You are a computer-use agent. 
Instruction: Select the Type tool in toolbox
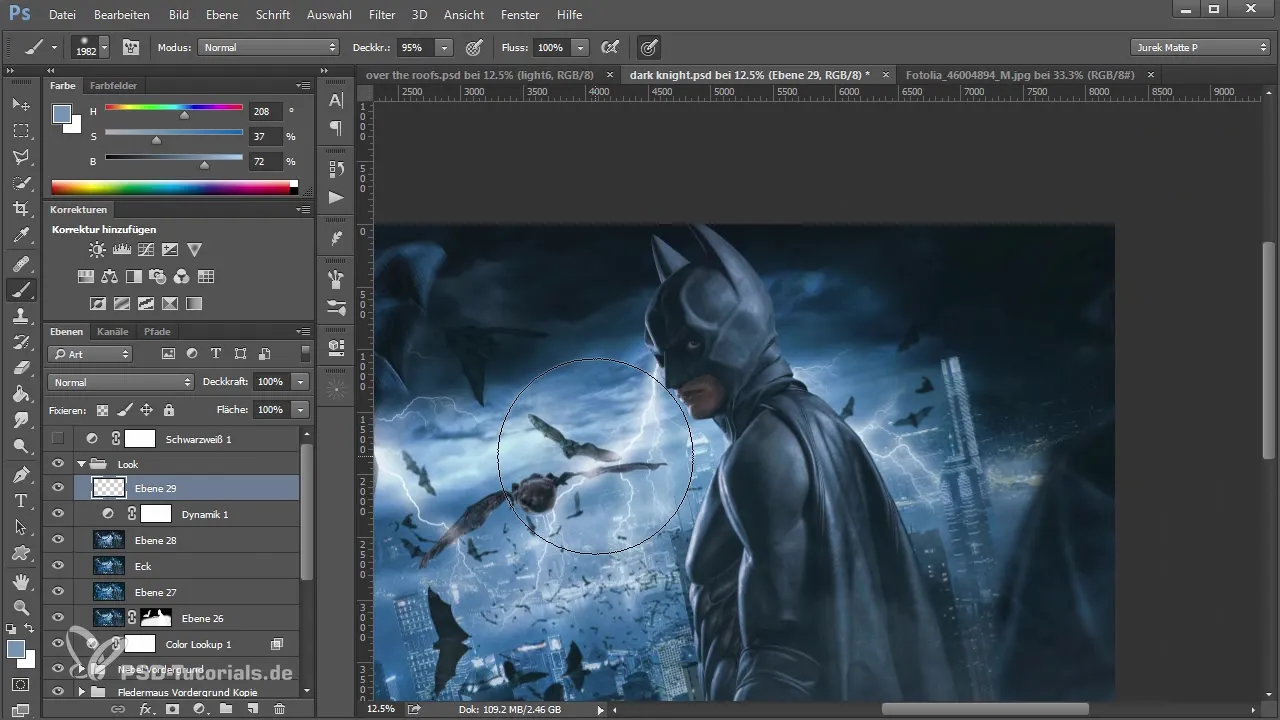point(21,500)
